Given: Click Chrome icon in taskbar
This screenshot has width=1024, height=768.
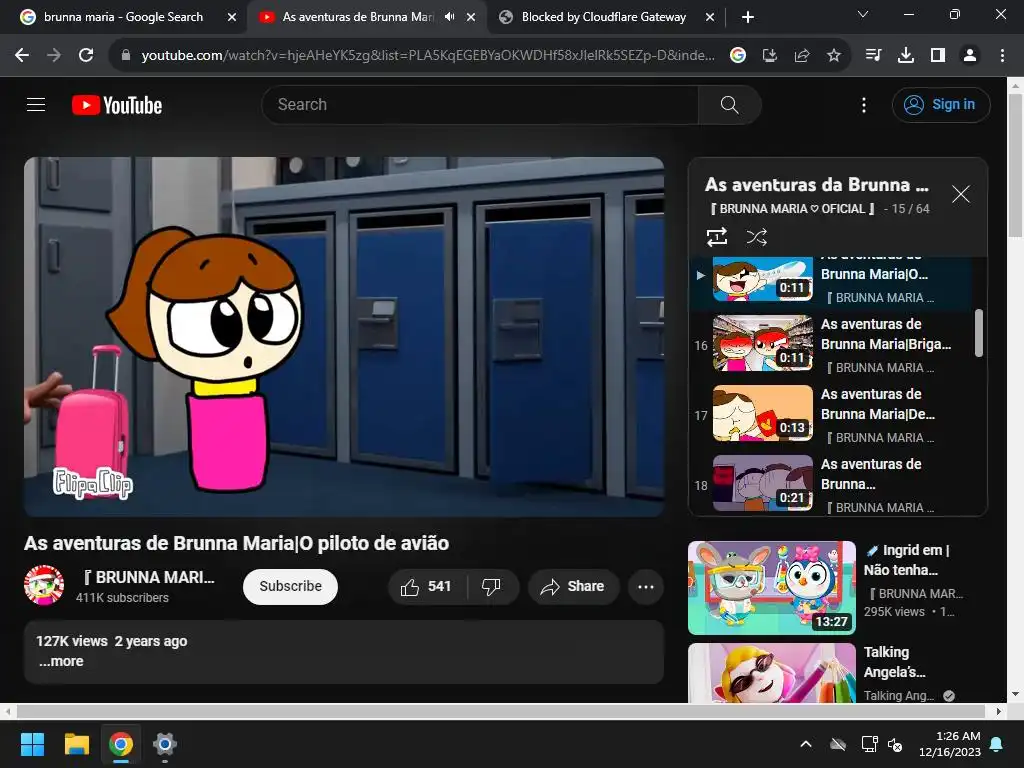Looking at the screenshot, I should (x=121, y=744).
